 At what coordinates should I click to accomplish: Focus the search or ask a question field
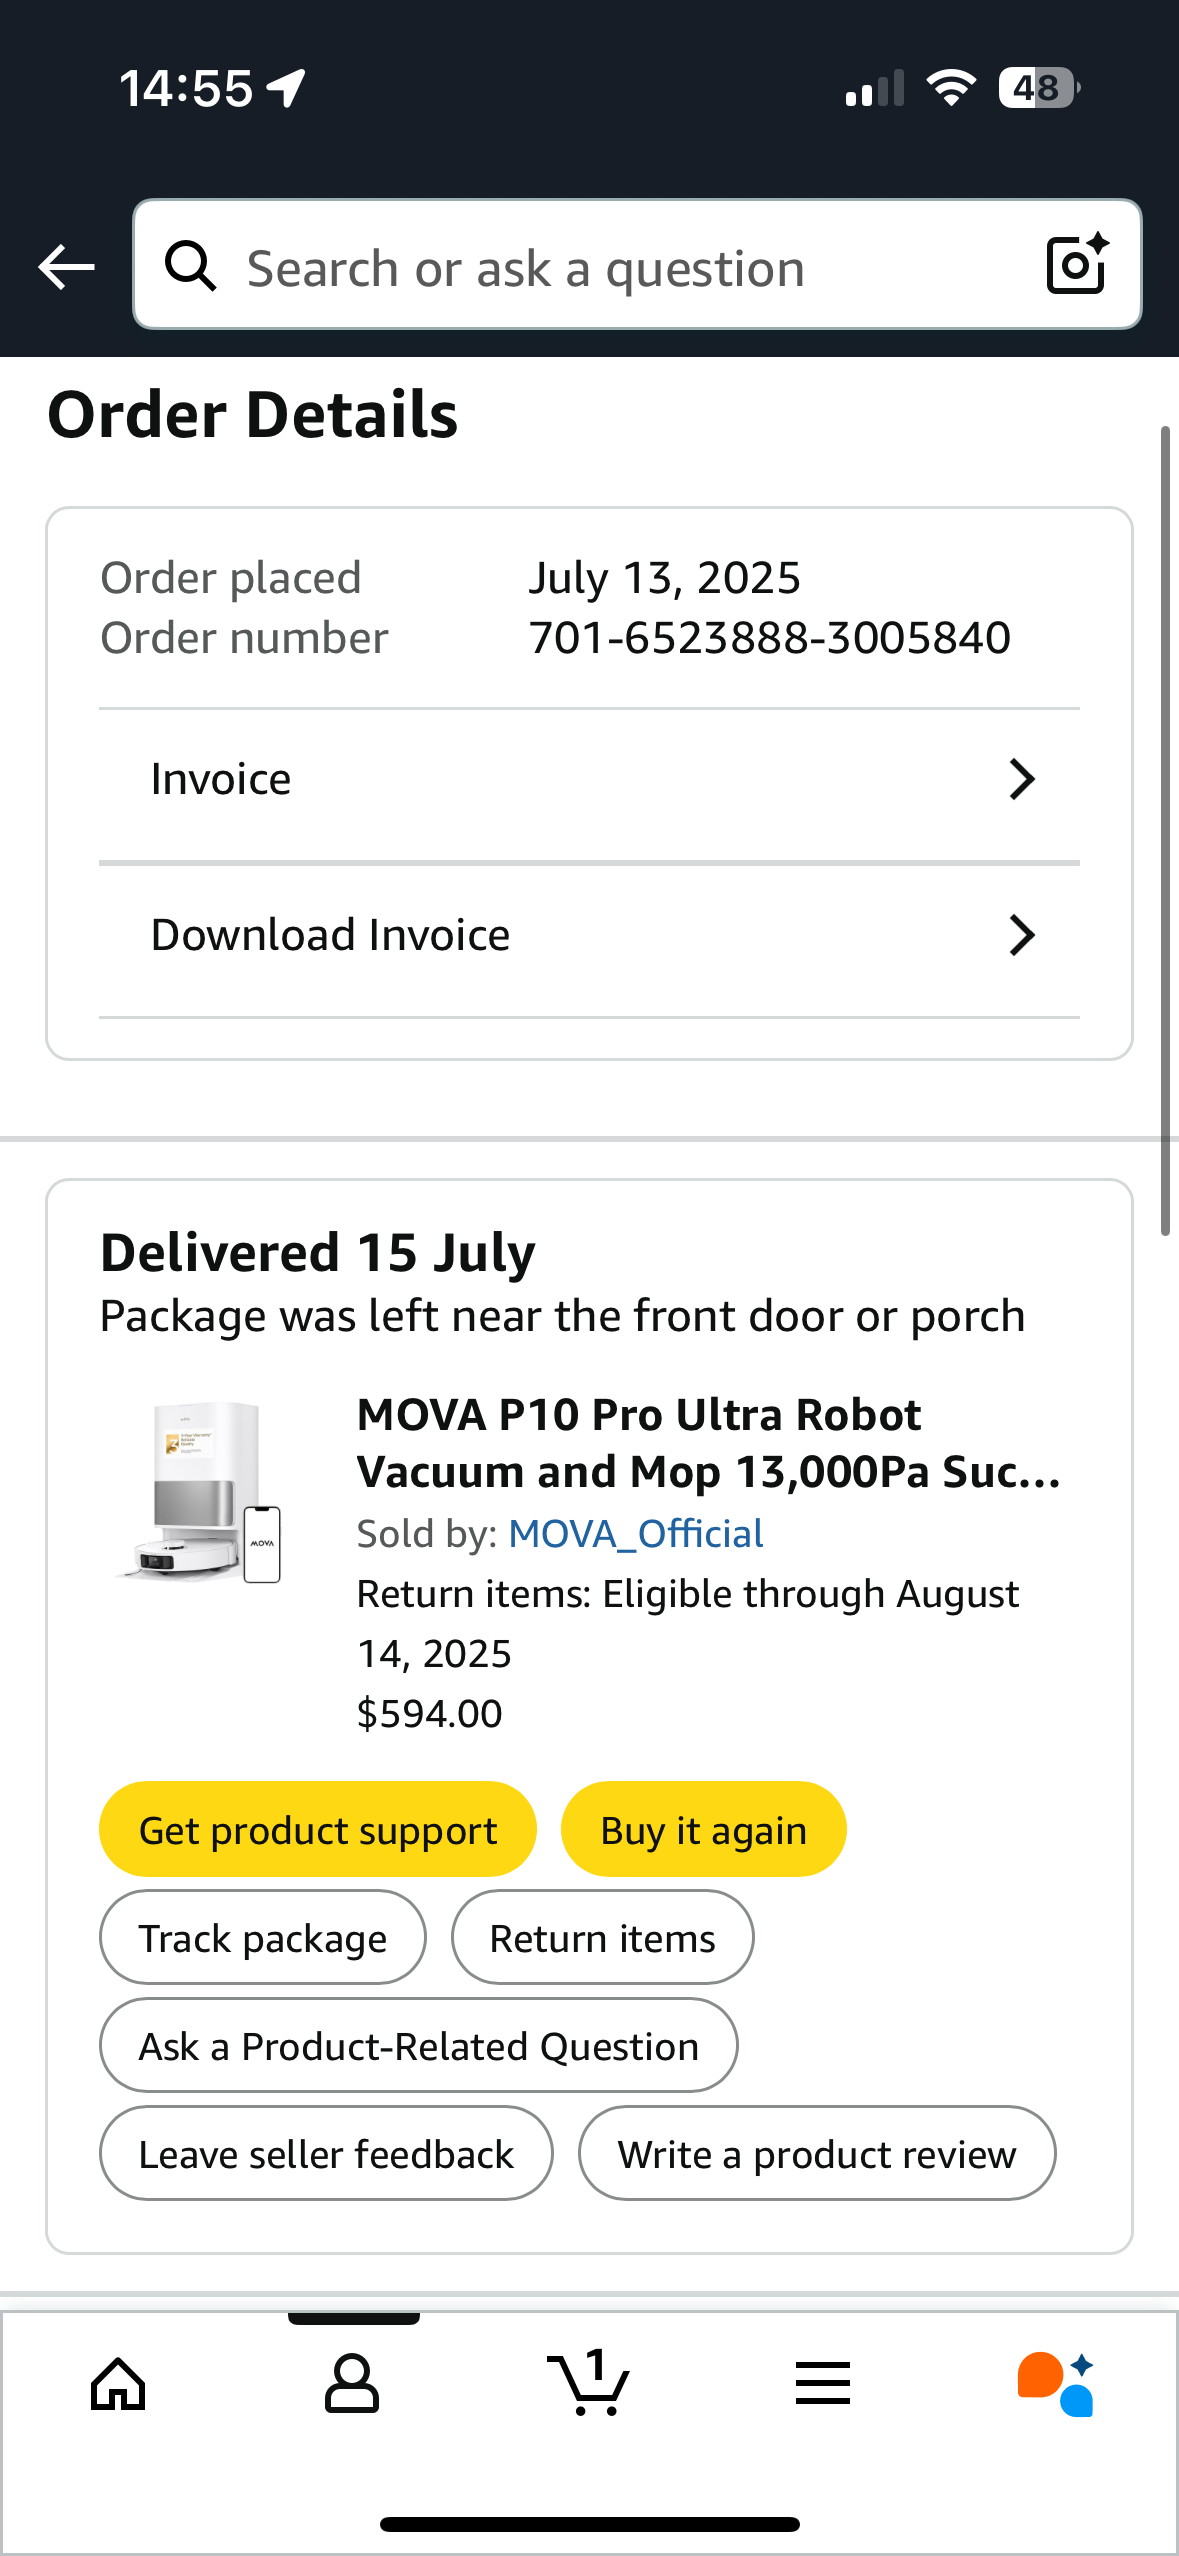coord(620,267)
